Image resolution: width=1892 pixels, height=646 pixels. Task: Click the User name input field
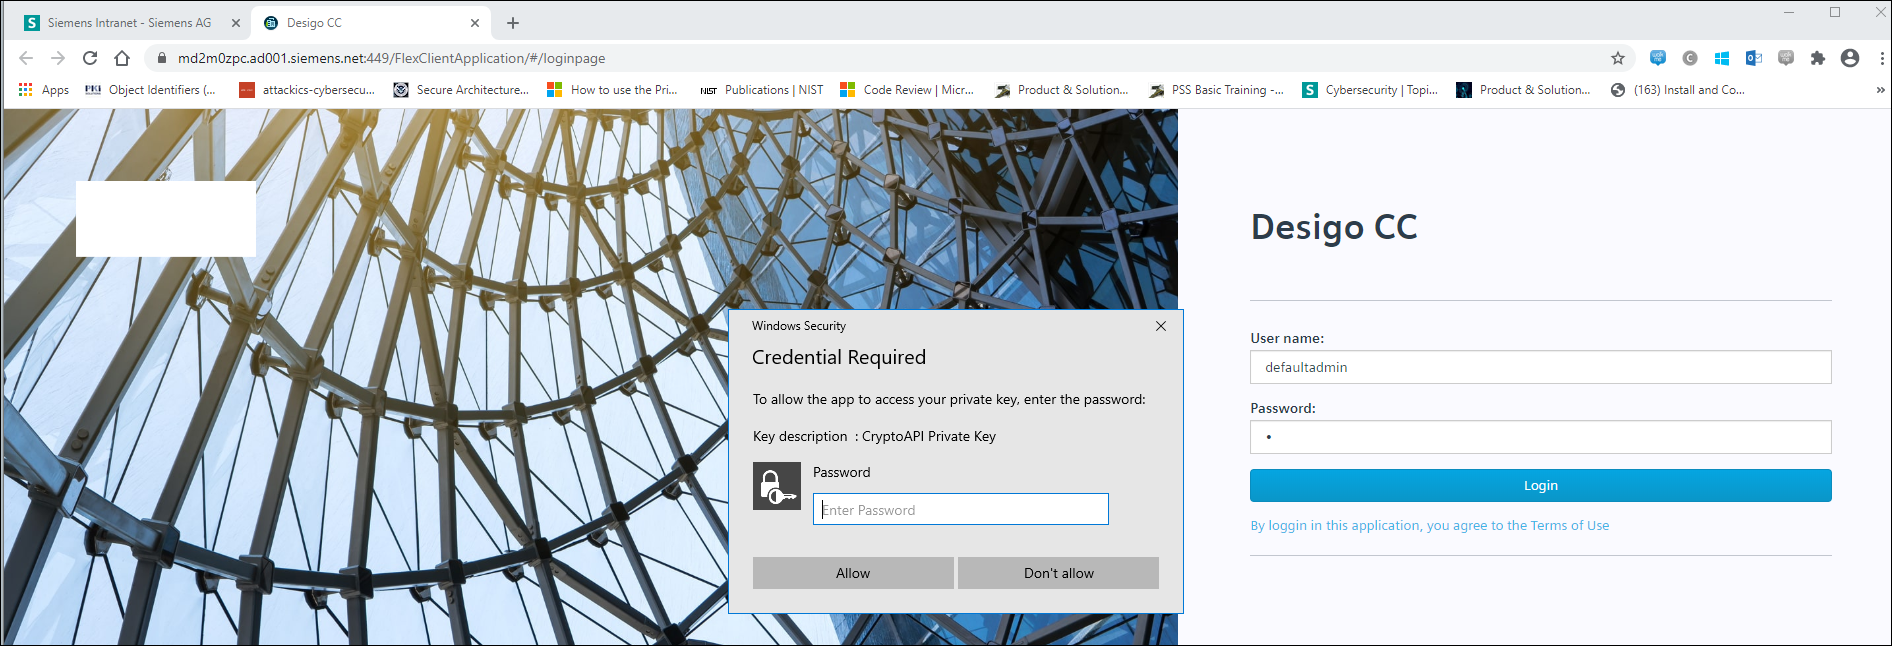pos(1540,367)
